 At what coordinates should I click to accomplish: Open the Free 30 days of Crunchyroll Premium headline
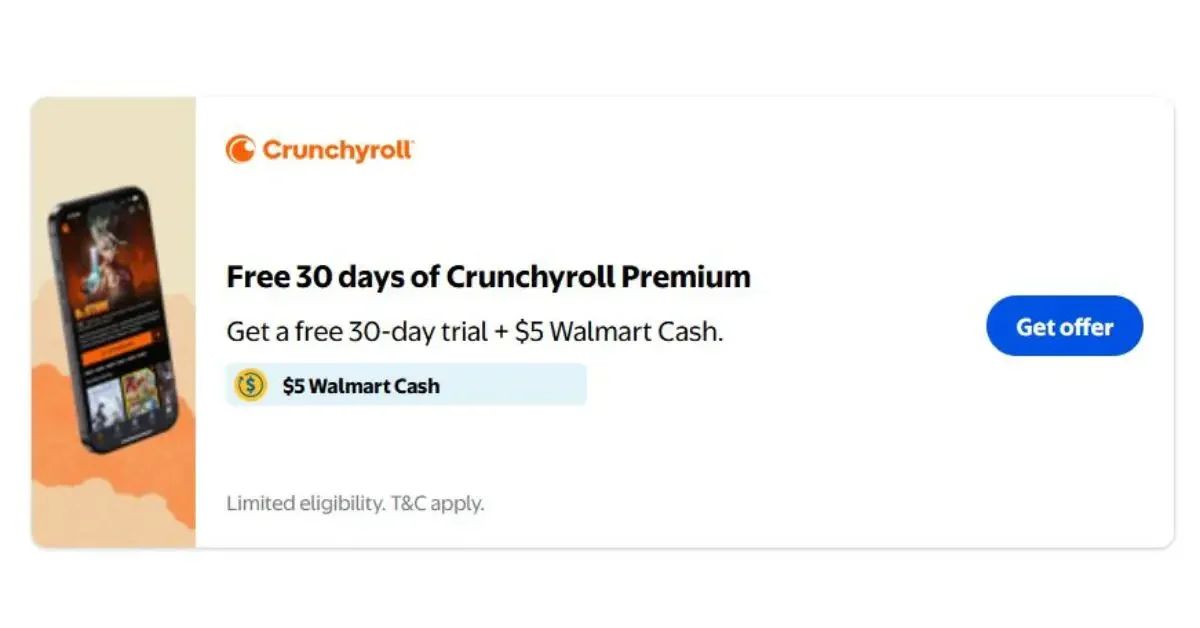tap(488, 277)
